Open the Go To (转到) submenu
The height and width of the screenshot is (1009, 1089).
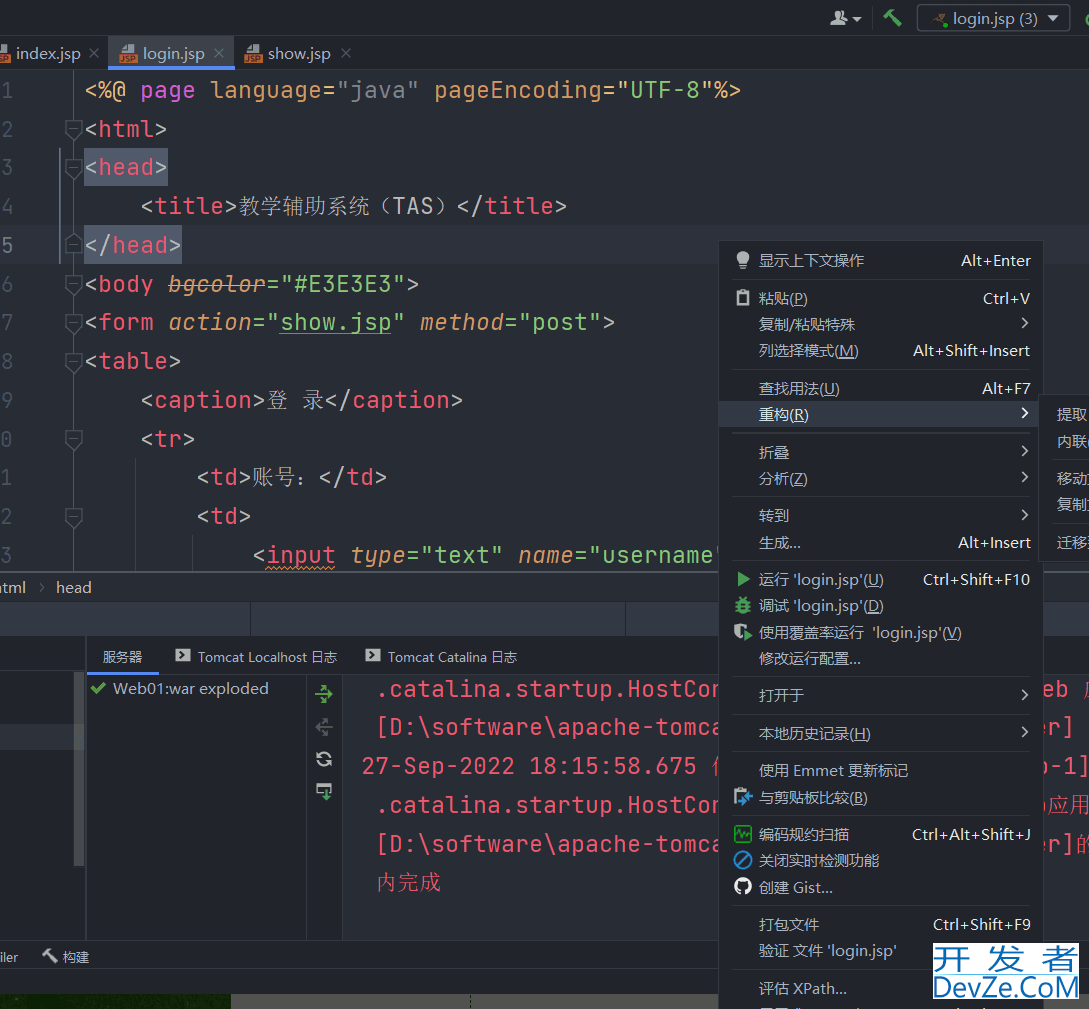click(x=881, y=515)
